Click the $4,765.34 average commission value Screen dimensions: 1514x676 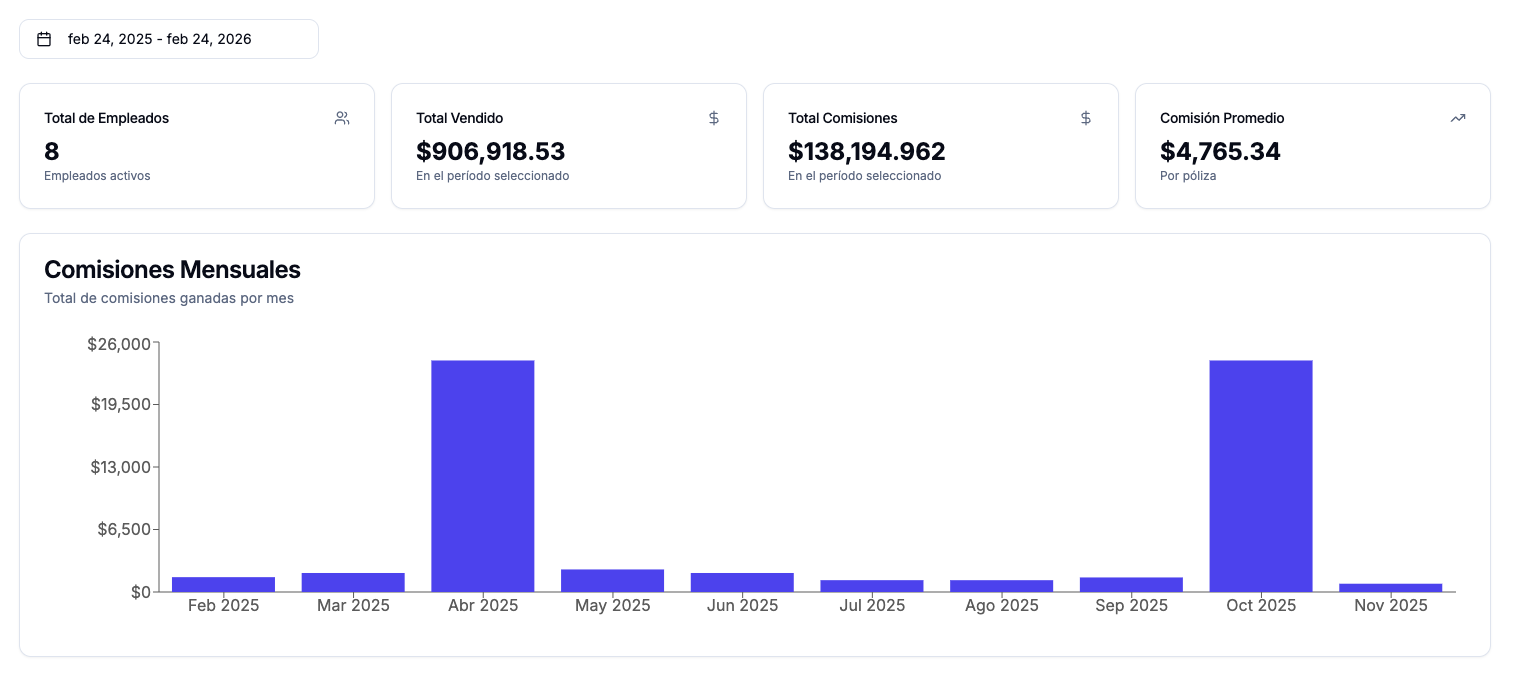point(1220,152)
